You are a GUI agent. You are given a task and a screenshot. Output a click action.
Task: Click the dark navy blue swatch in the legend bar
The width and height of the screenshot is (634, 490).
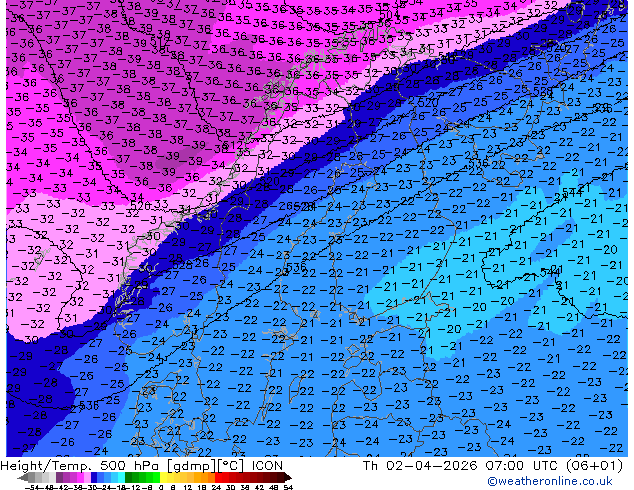pyautogui.click(x=94, y=478)
